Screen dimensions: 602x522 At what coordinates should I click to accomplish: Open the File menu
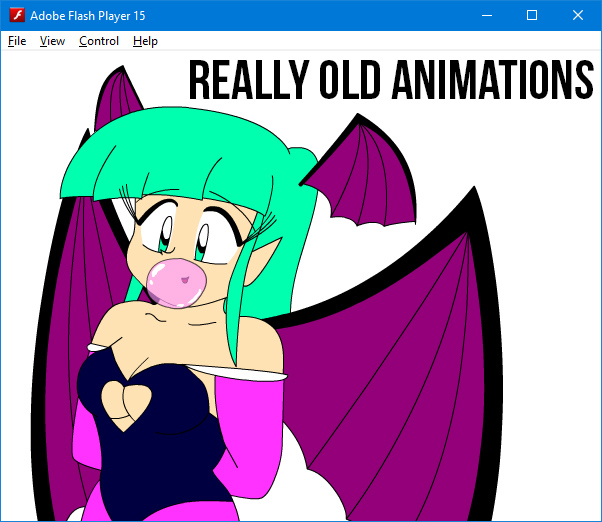click(x=17, y=41)
